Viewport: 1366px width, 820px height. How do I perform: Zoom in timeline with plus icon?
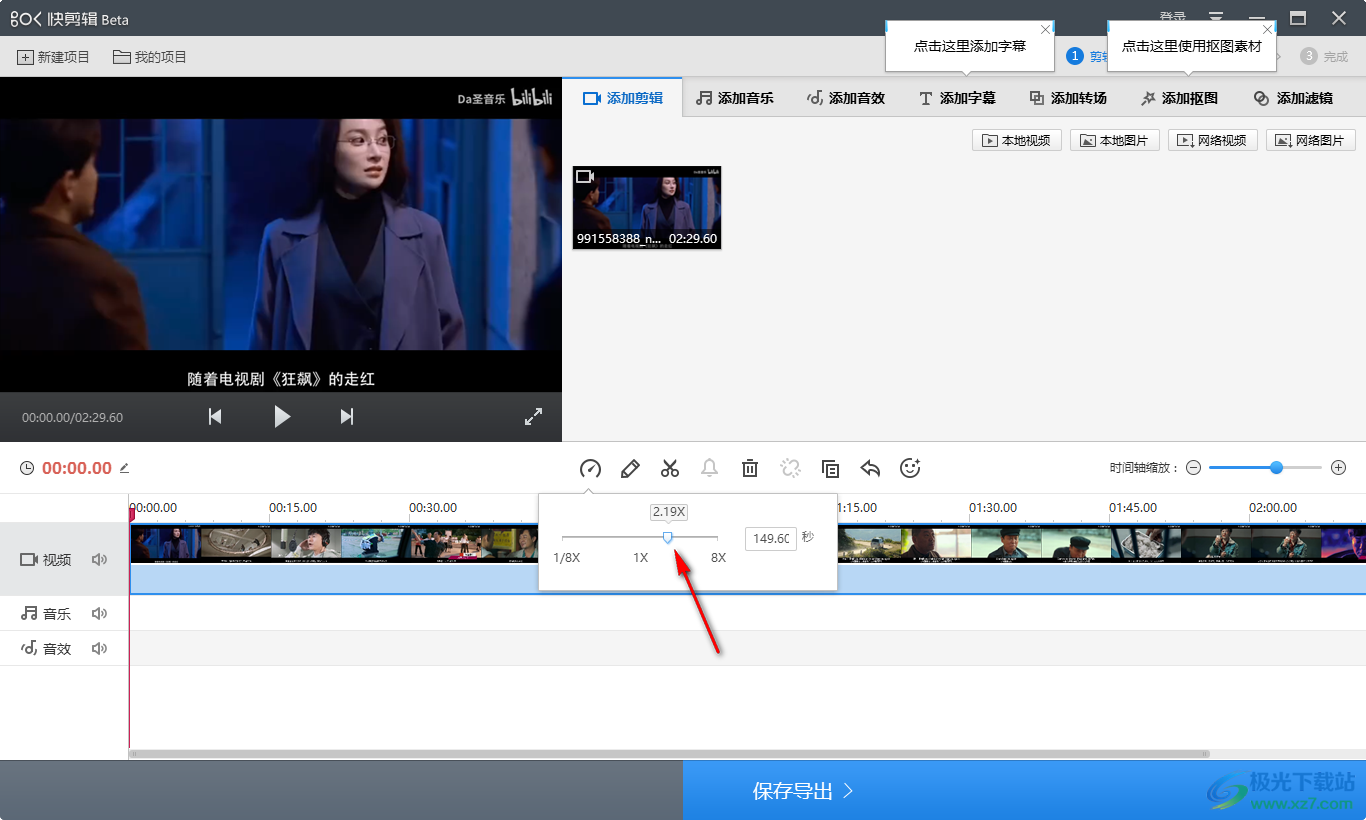tap(1339, 468)
